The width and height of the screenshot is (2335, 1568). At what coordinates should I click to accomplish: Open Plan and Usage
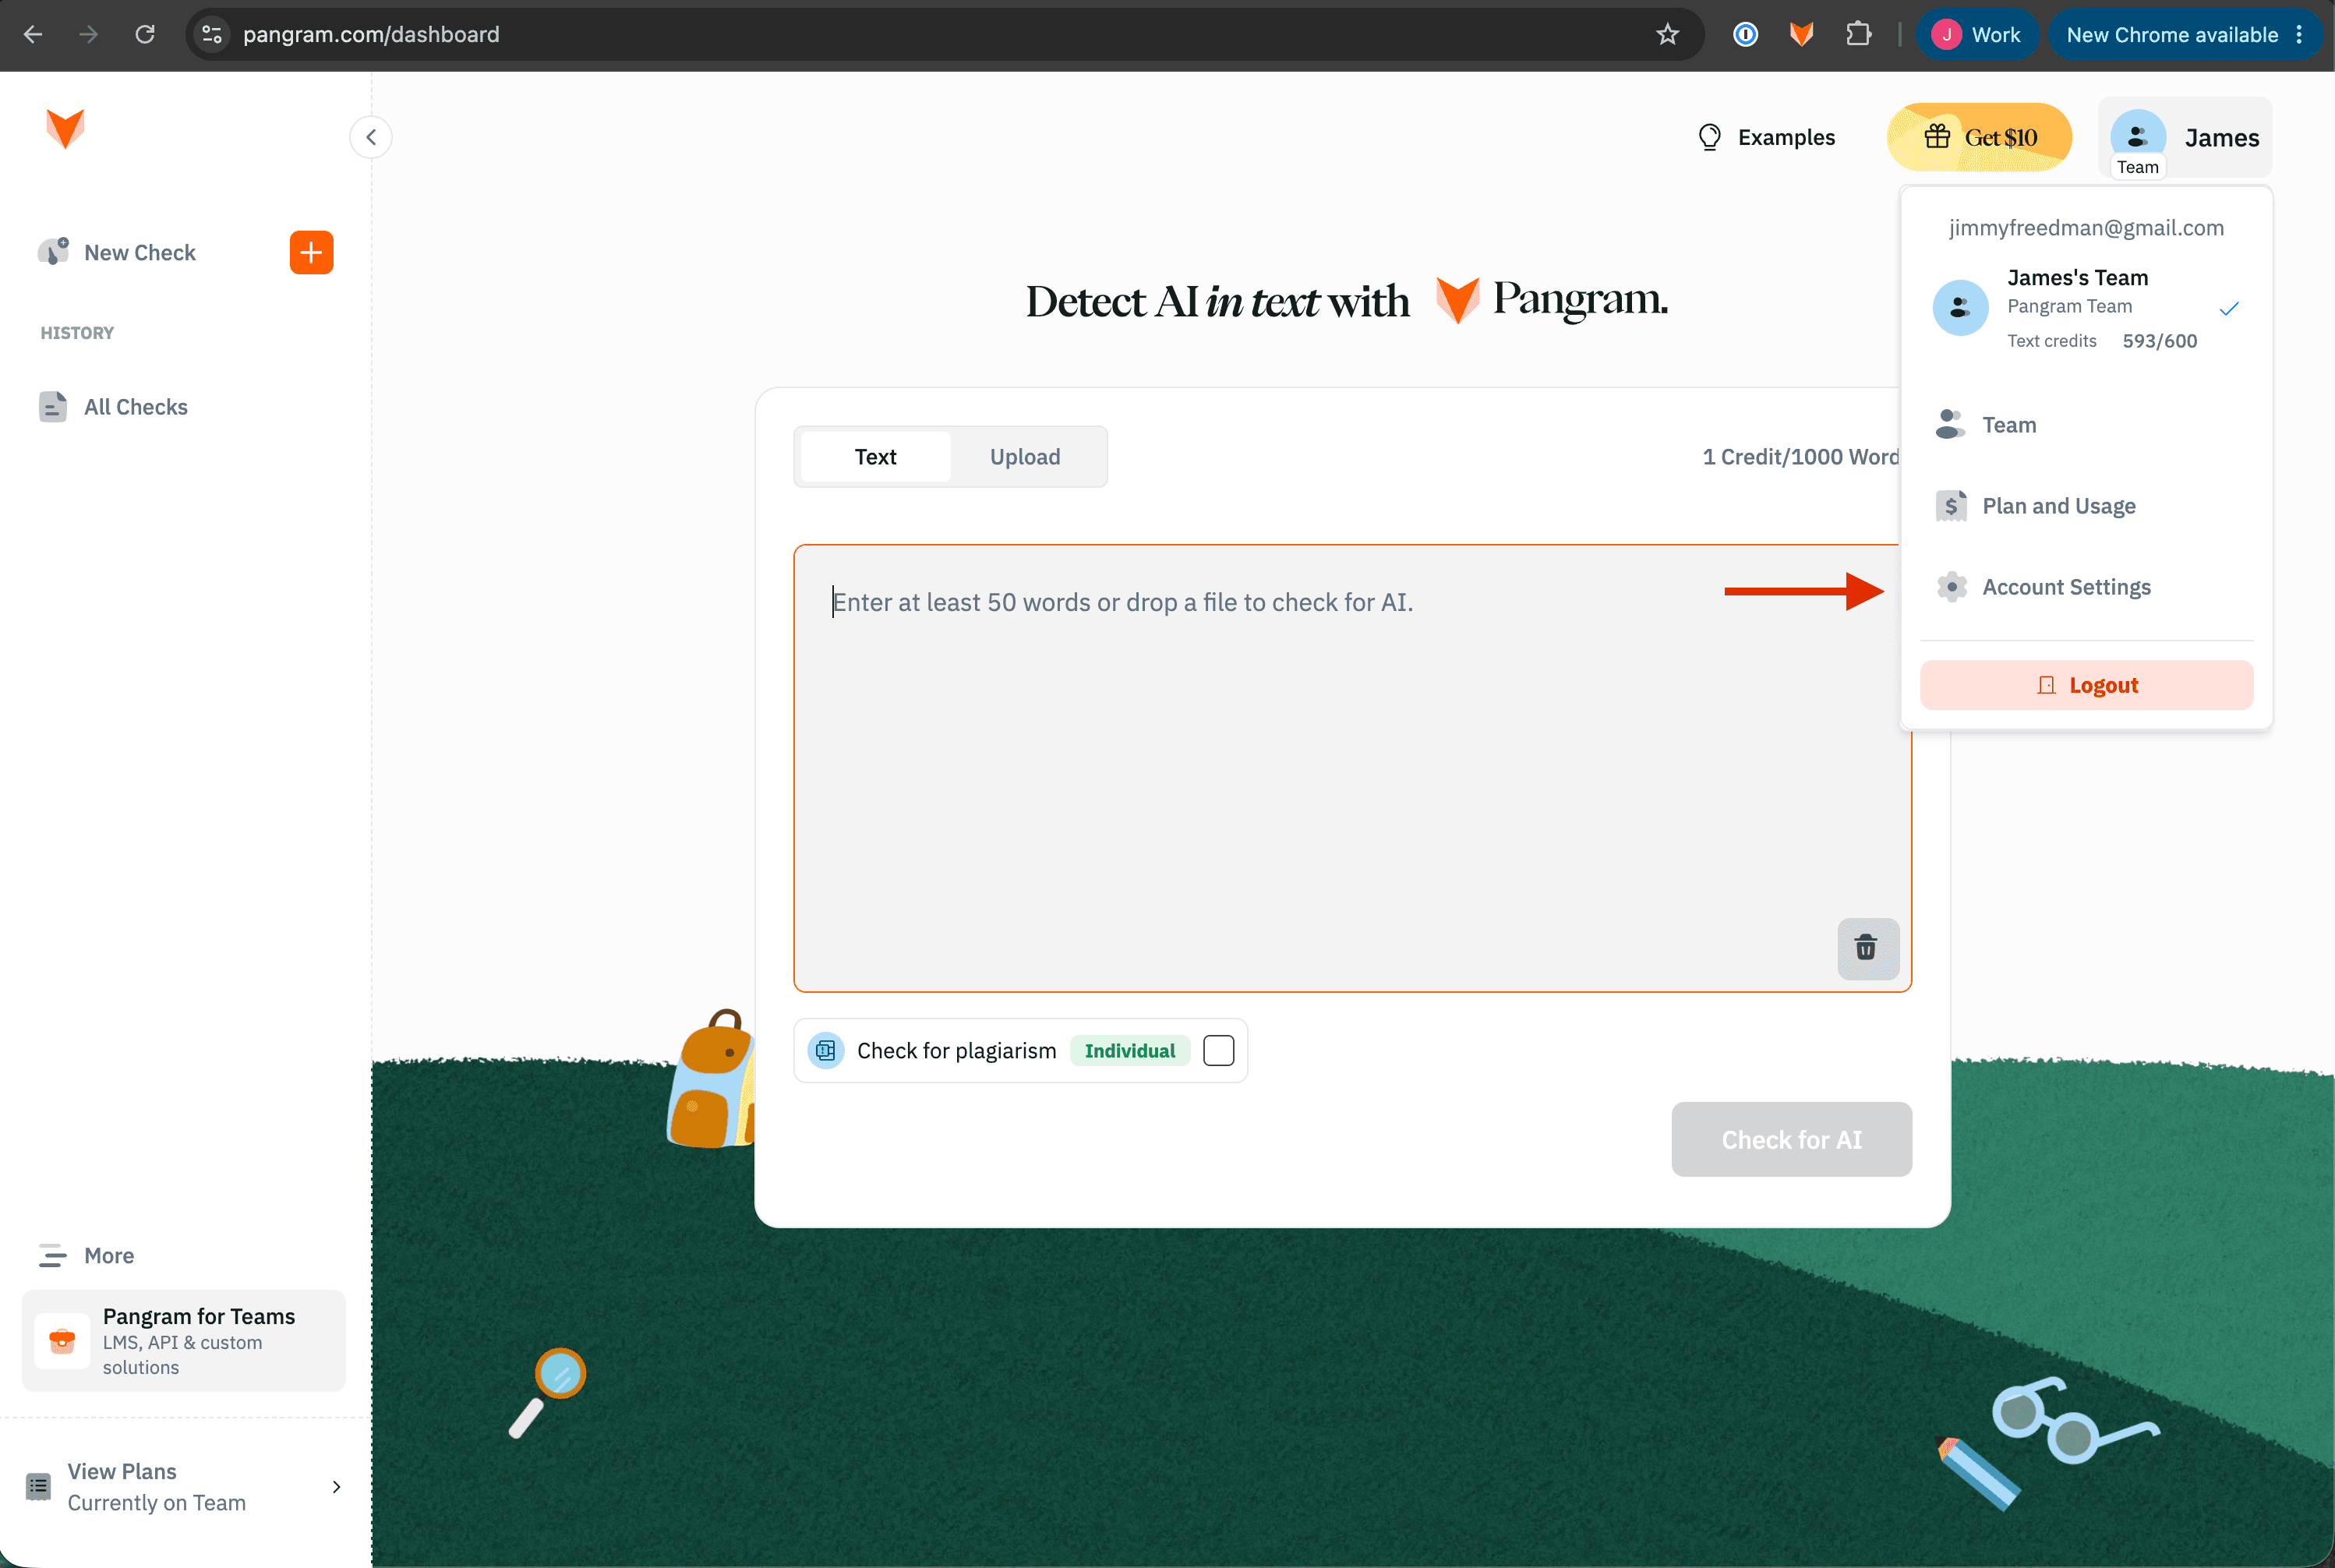click(2086, 506)
